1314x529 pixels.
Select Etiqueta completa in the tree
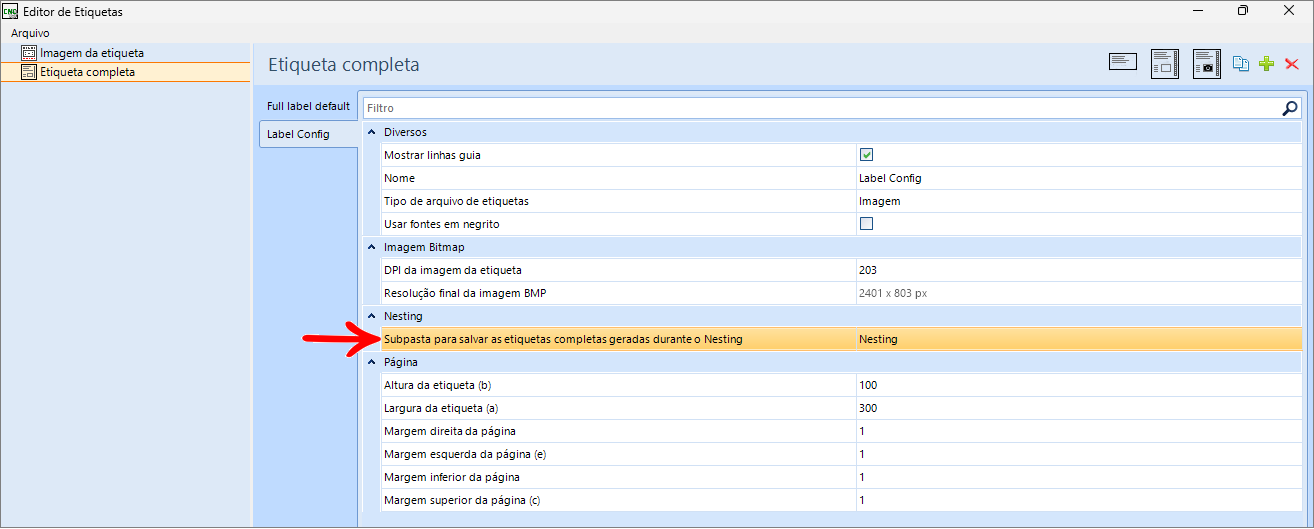87,72
